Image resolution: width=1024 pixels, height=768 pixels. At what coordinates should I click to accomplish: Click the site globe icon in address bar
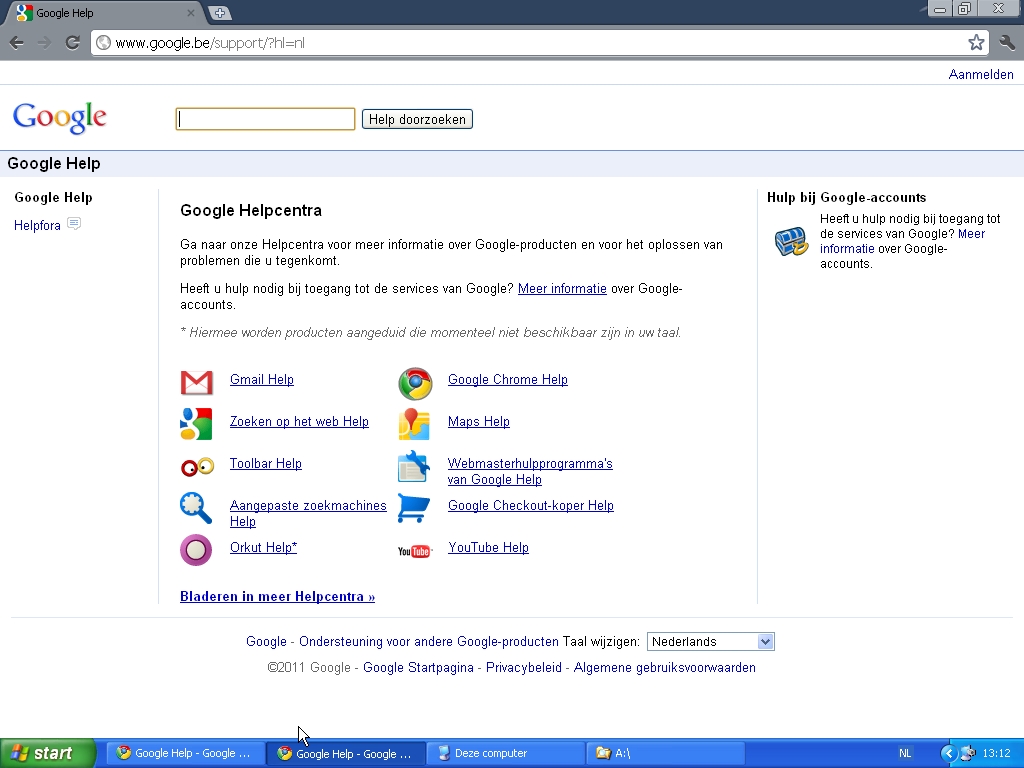(103, 43)
